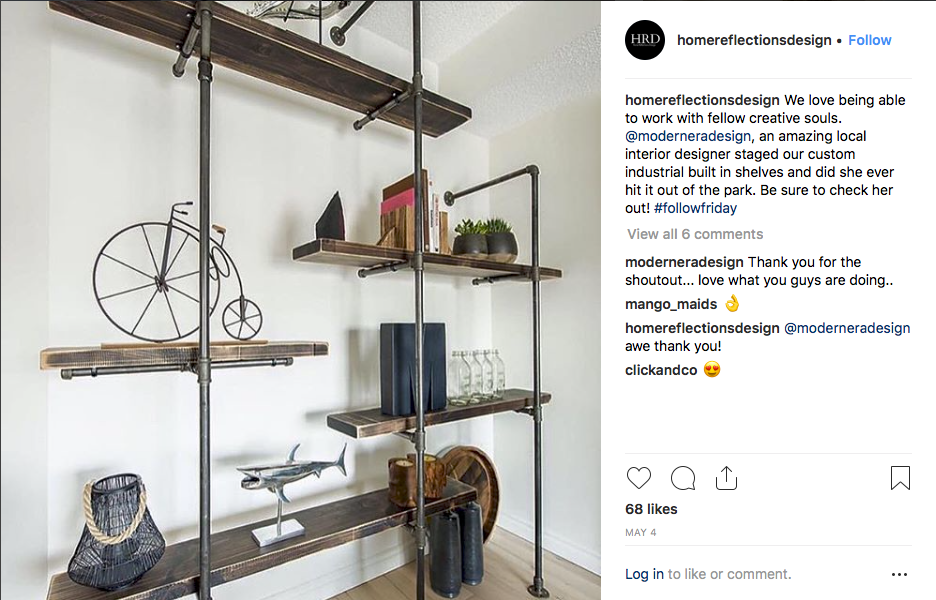The height and width of the screenshot is (600, 936).
Task: Open the clickandco commenter profile
Action: pos(661,370)
